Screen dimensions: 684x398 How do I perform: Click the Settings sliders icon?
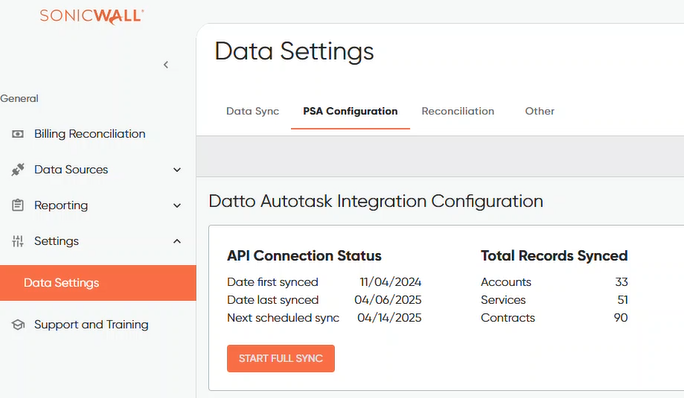click(x=18, y=241)
